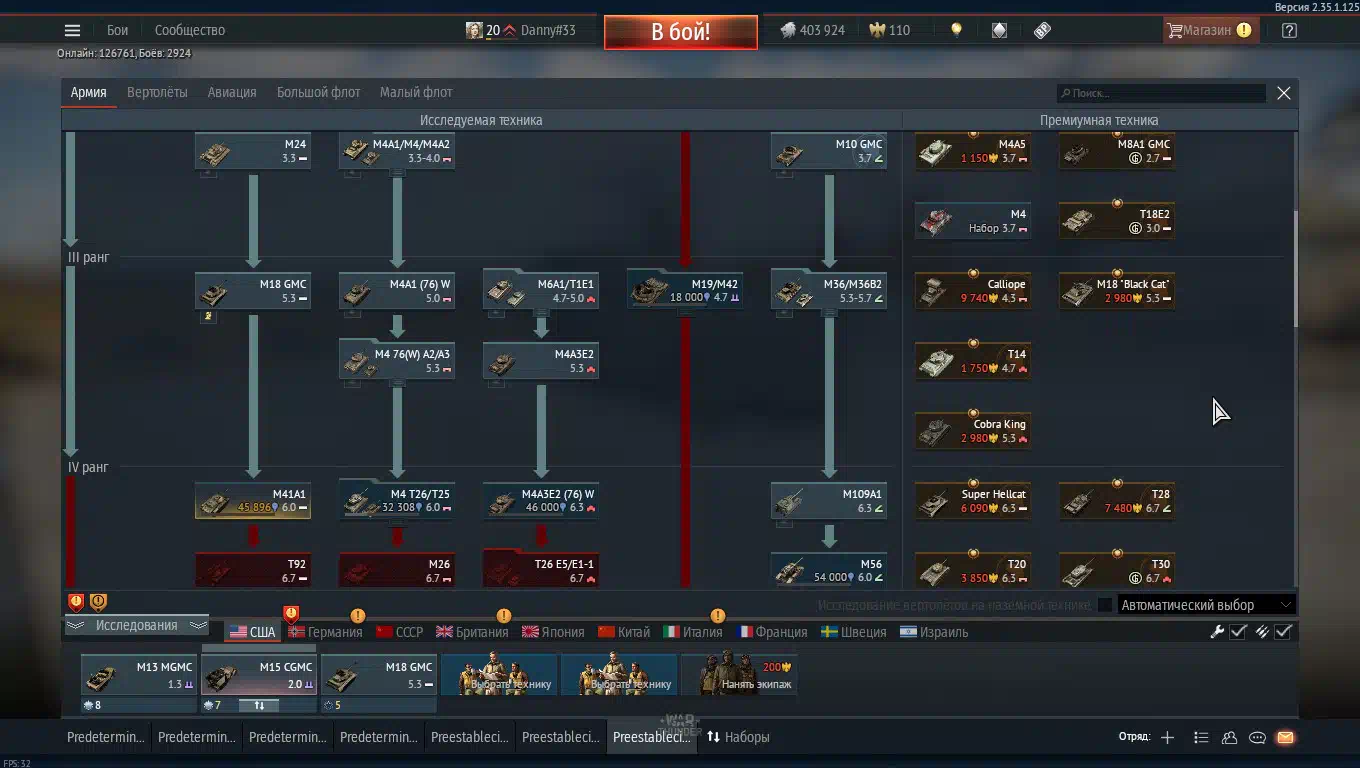Select the Германия country tab
Viewport: 1360px width, 768px height.
point(325,632)
